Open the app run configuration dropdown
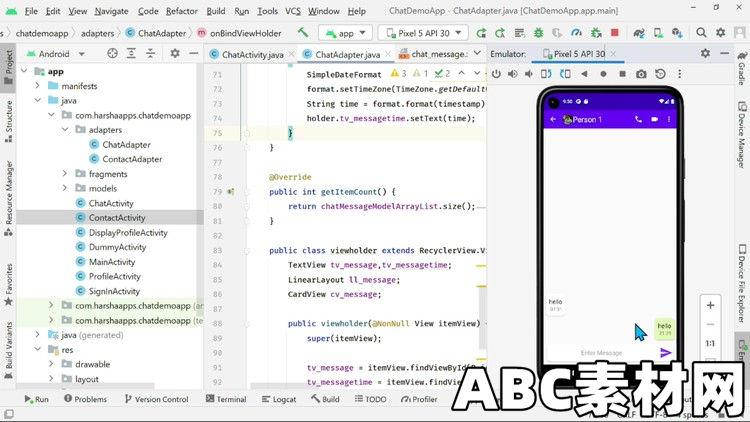This screenshot has height=422, width=750. click(x=345, y=33)
